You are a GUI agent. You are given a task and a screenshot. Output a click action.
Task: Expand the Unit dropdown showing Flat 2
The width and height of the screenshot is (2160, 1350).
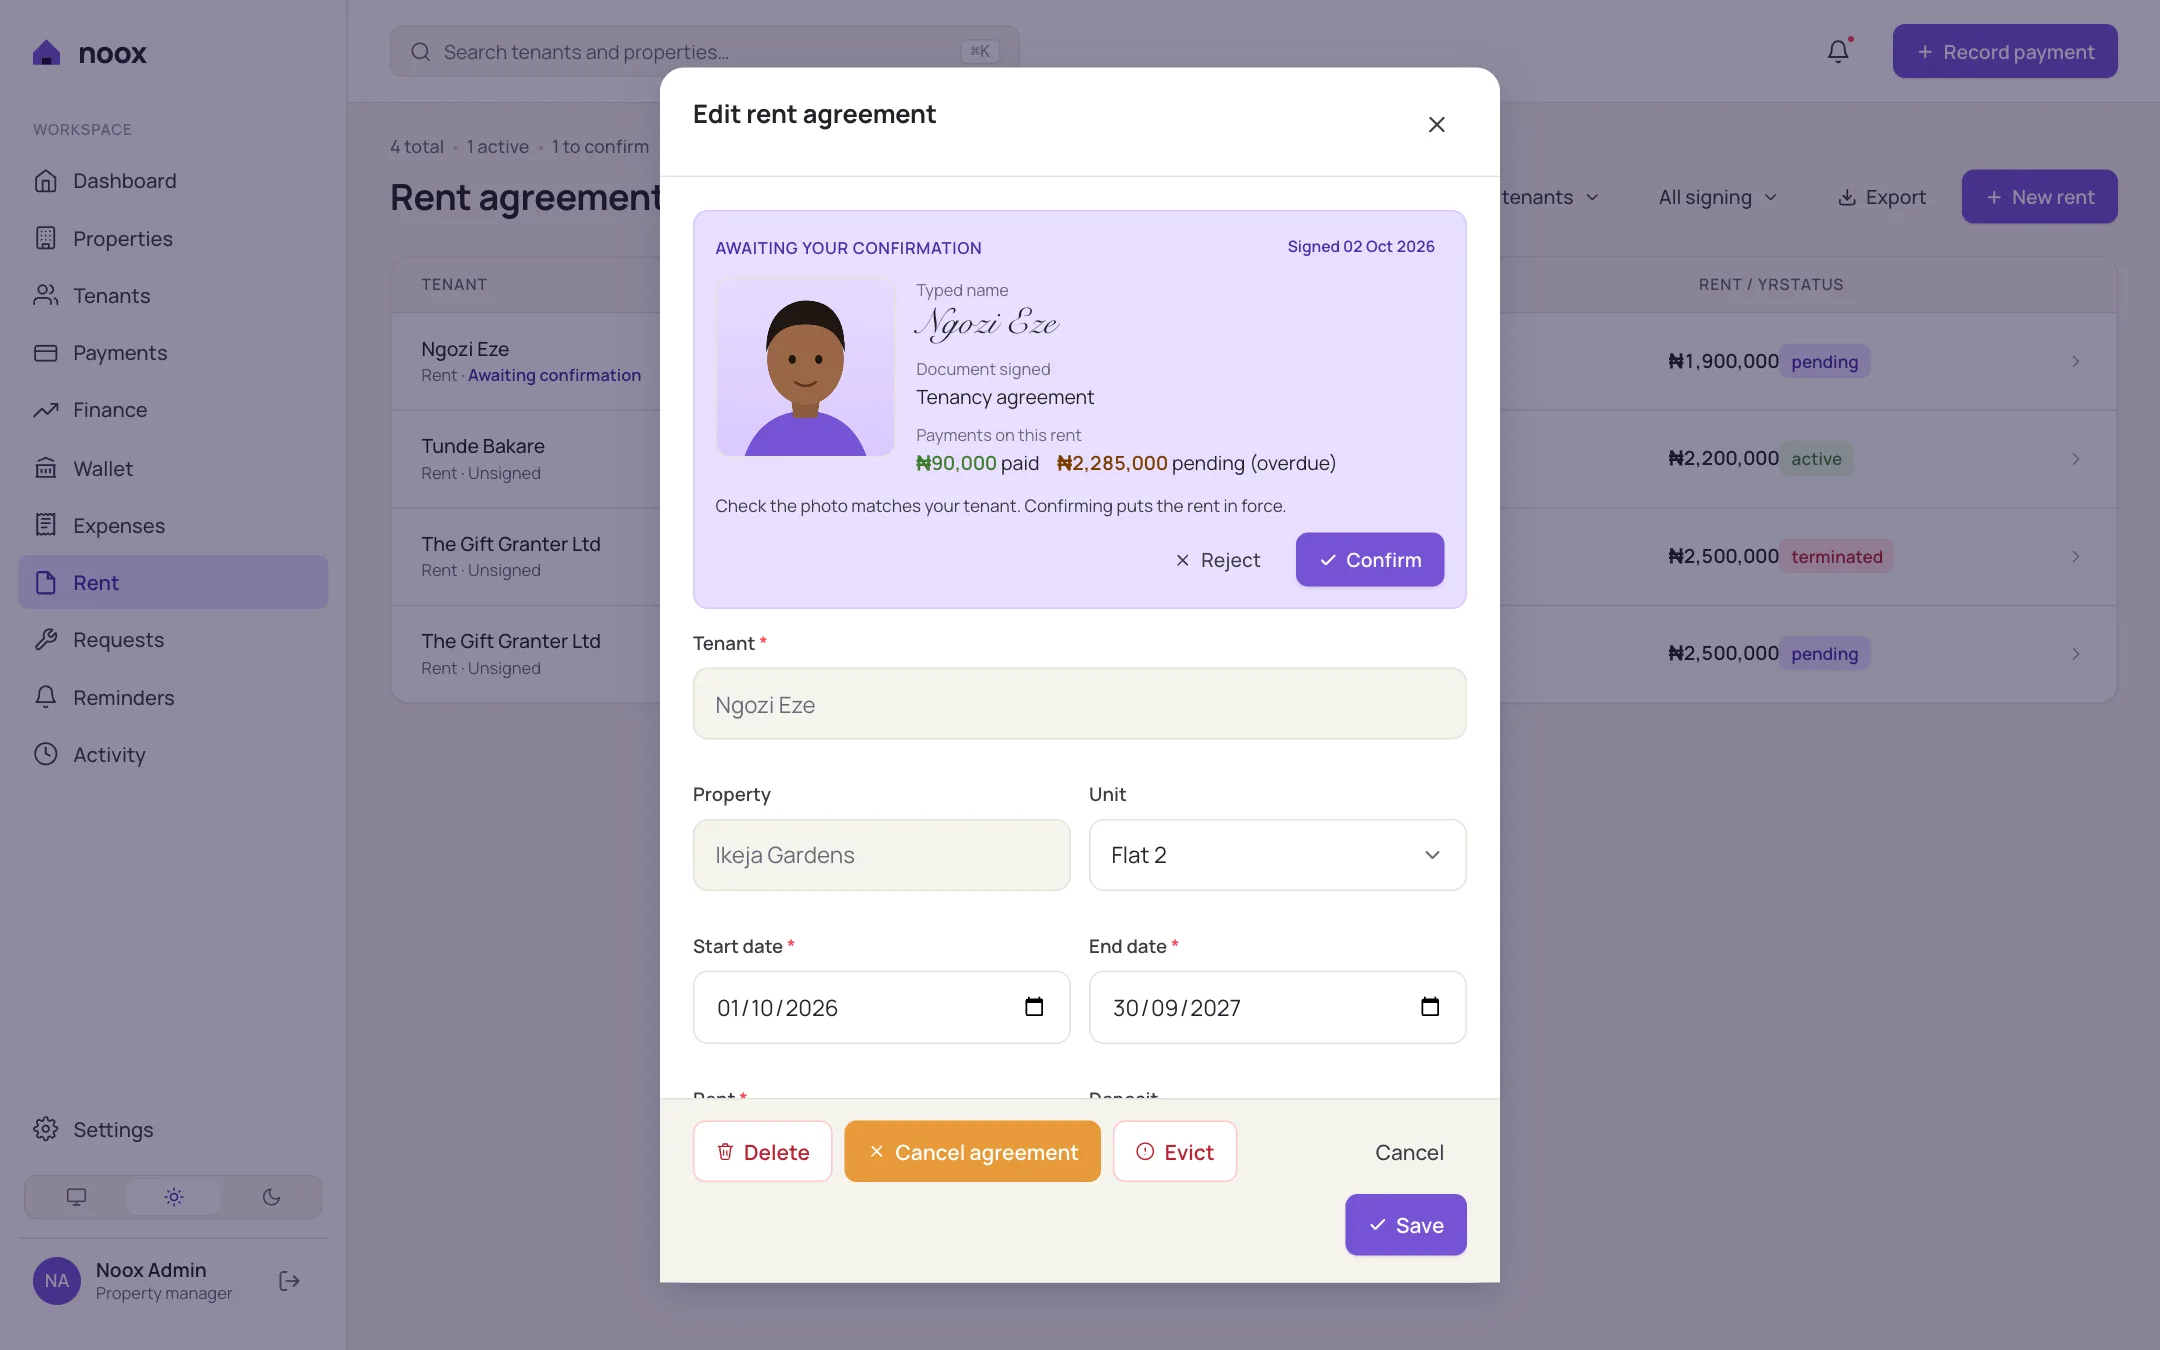coord(1277,855)
